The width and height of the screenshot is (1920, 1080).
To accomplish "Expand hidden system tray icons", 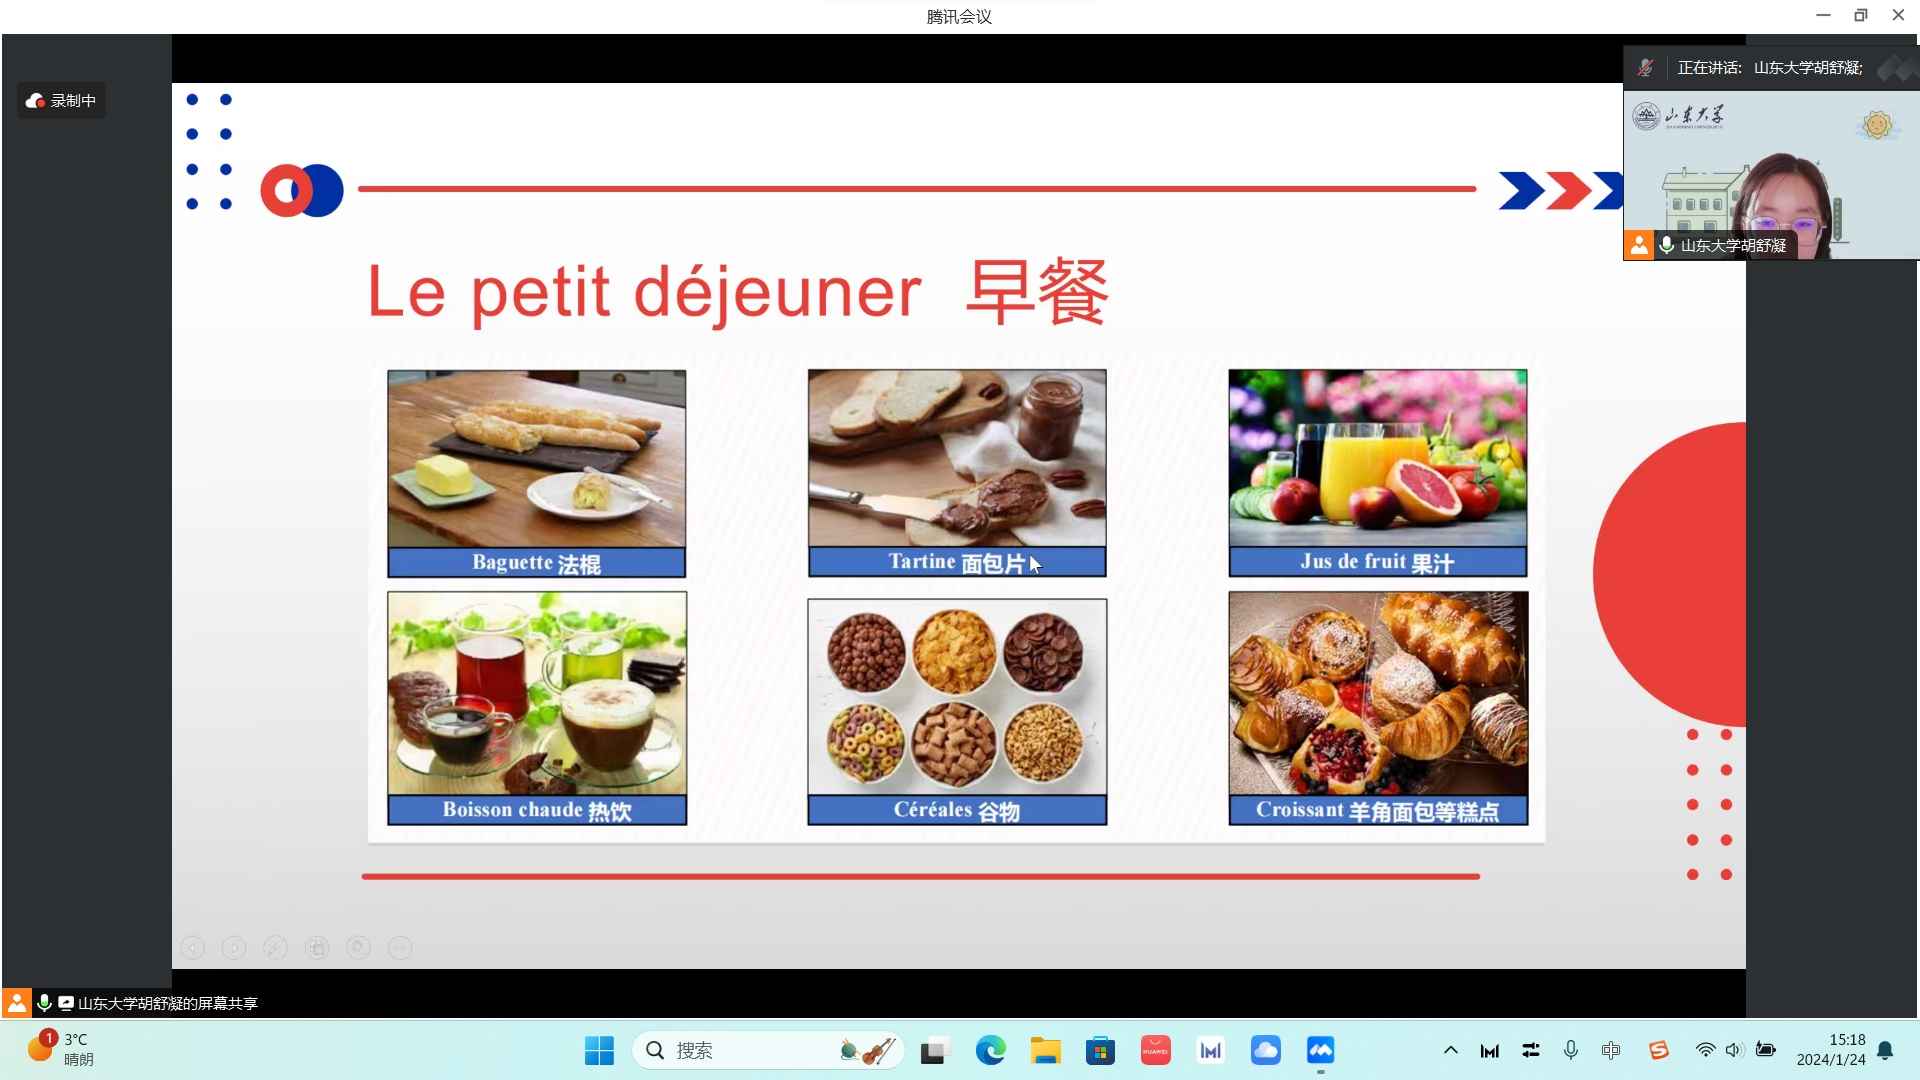I will point(1450,1050).
